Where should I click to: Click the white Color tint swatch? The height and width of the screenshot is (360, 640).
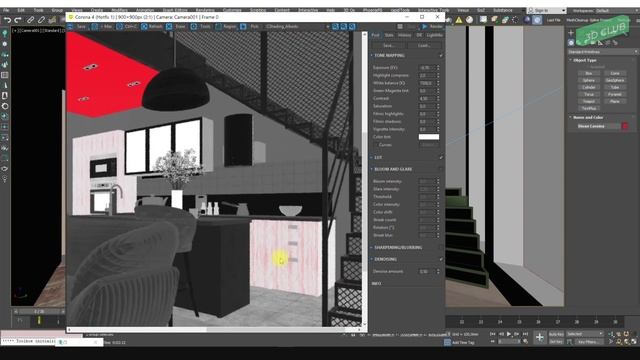429,137
